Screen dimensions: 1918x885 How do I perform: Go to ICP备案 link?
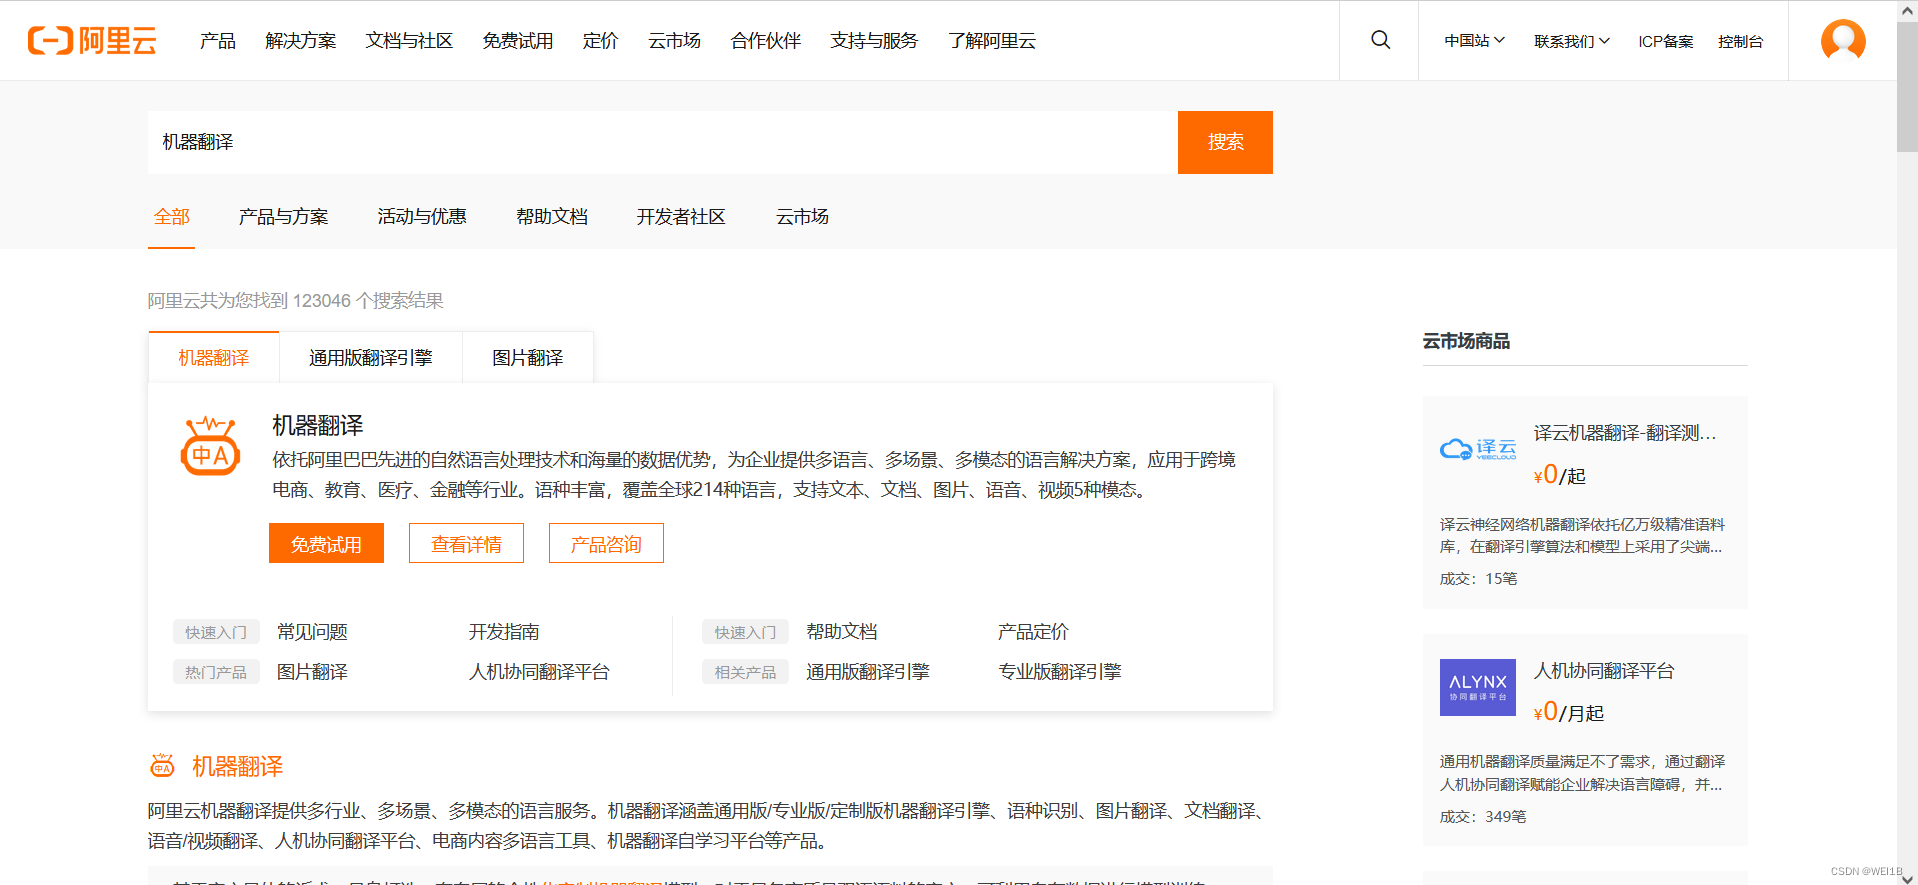click(x=1666, y=41)
